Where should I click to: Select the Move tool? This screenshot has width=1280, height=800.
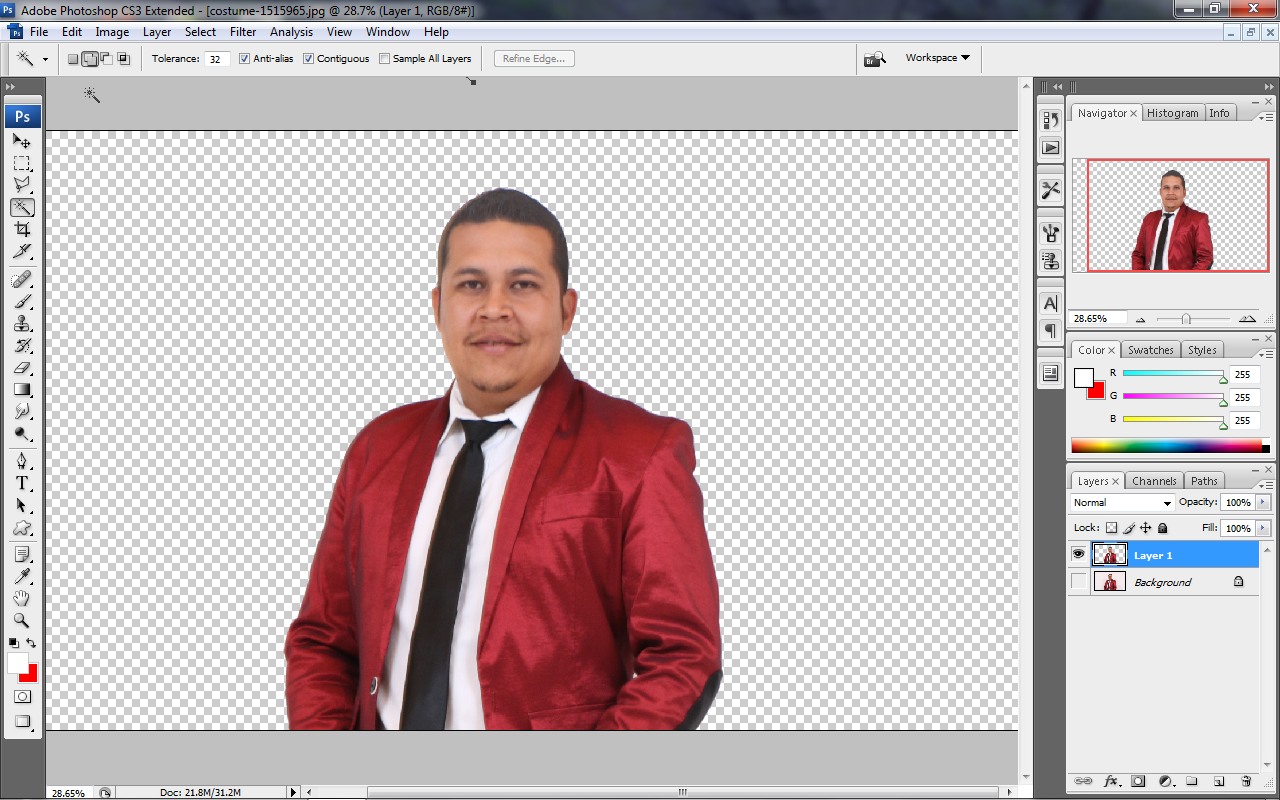point(23,141)
